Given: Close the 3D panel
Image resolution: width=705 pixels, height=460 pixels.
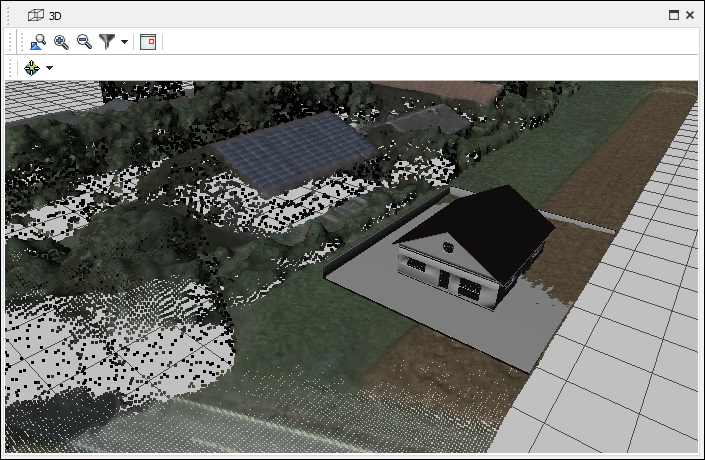Looking at the screenshot, I should (x=690, y=15).
